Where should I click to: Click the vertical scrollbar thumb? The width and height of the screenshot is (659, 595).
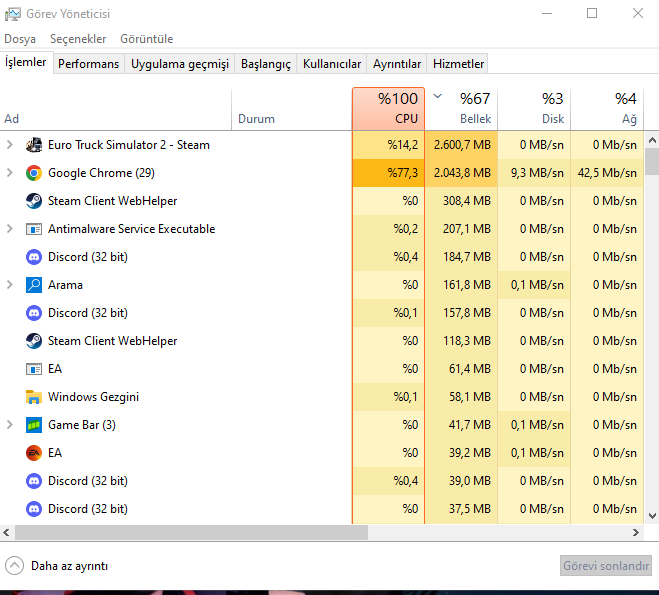pos(652,161)
